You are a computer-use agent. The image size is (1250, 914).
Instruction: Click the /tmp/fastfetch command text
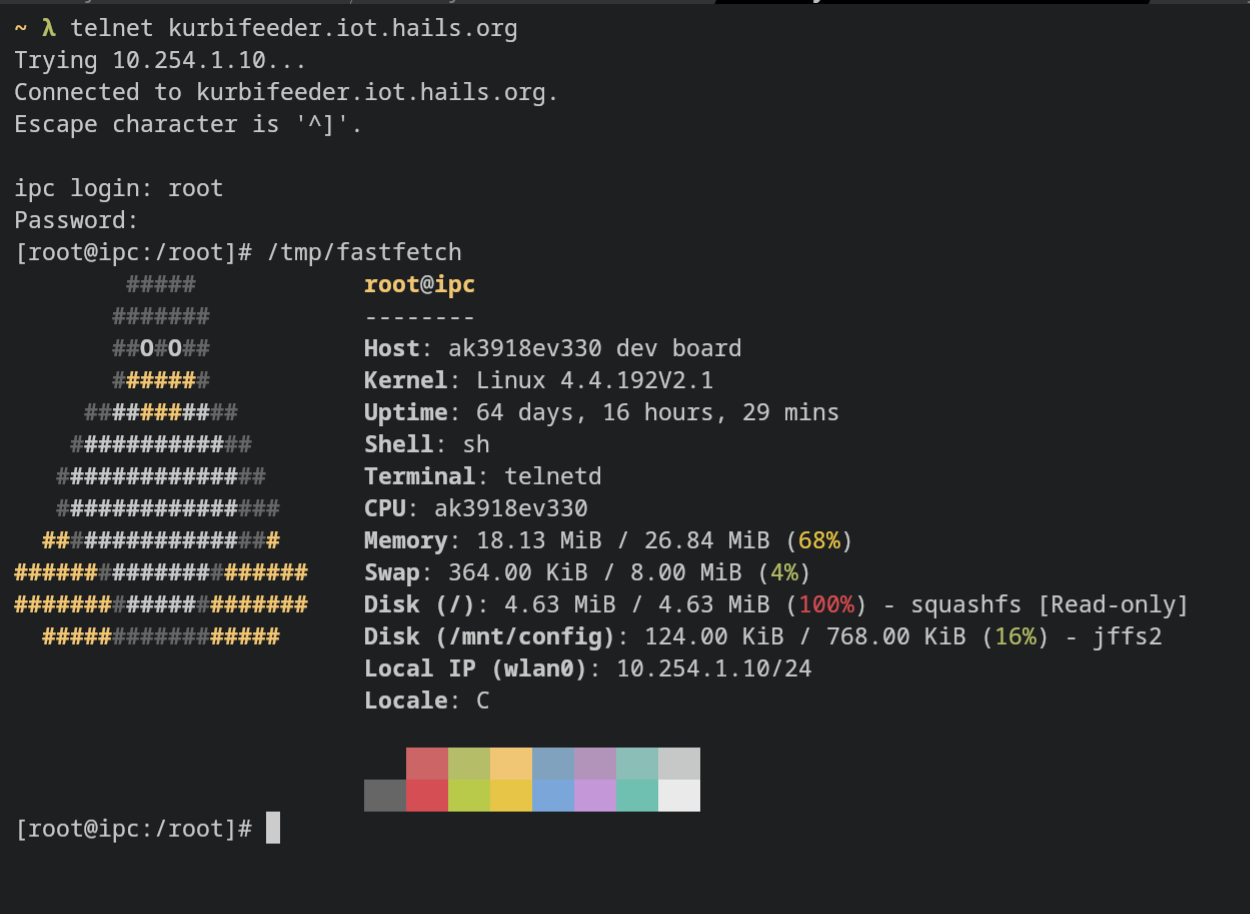click(x=364, y=252)
